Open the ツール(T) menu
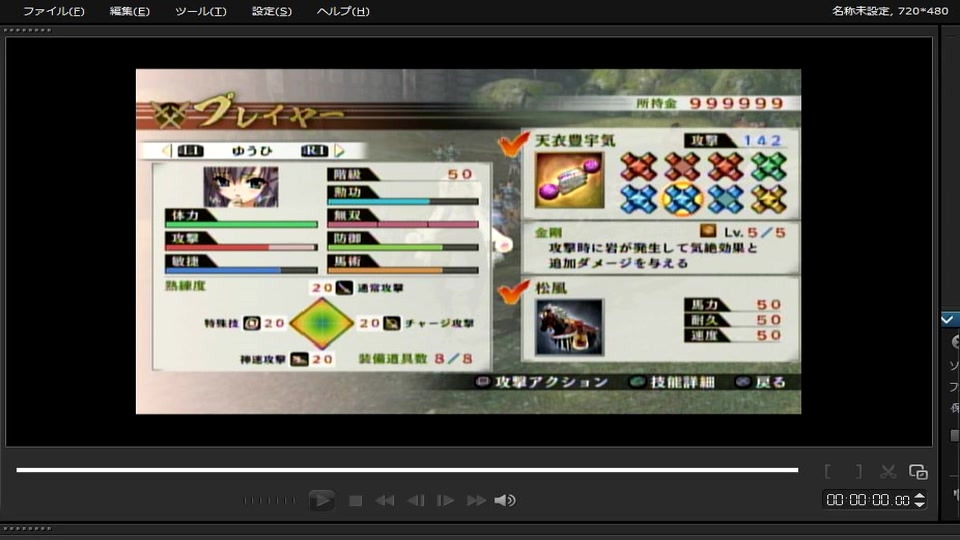The image size is (960, 540). click(200, 11)
